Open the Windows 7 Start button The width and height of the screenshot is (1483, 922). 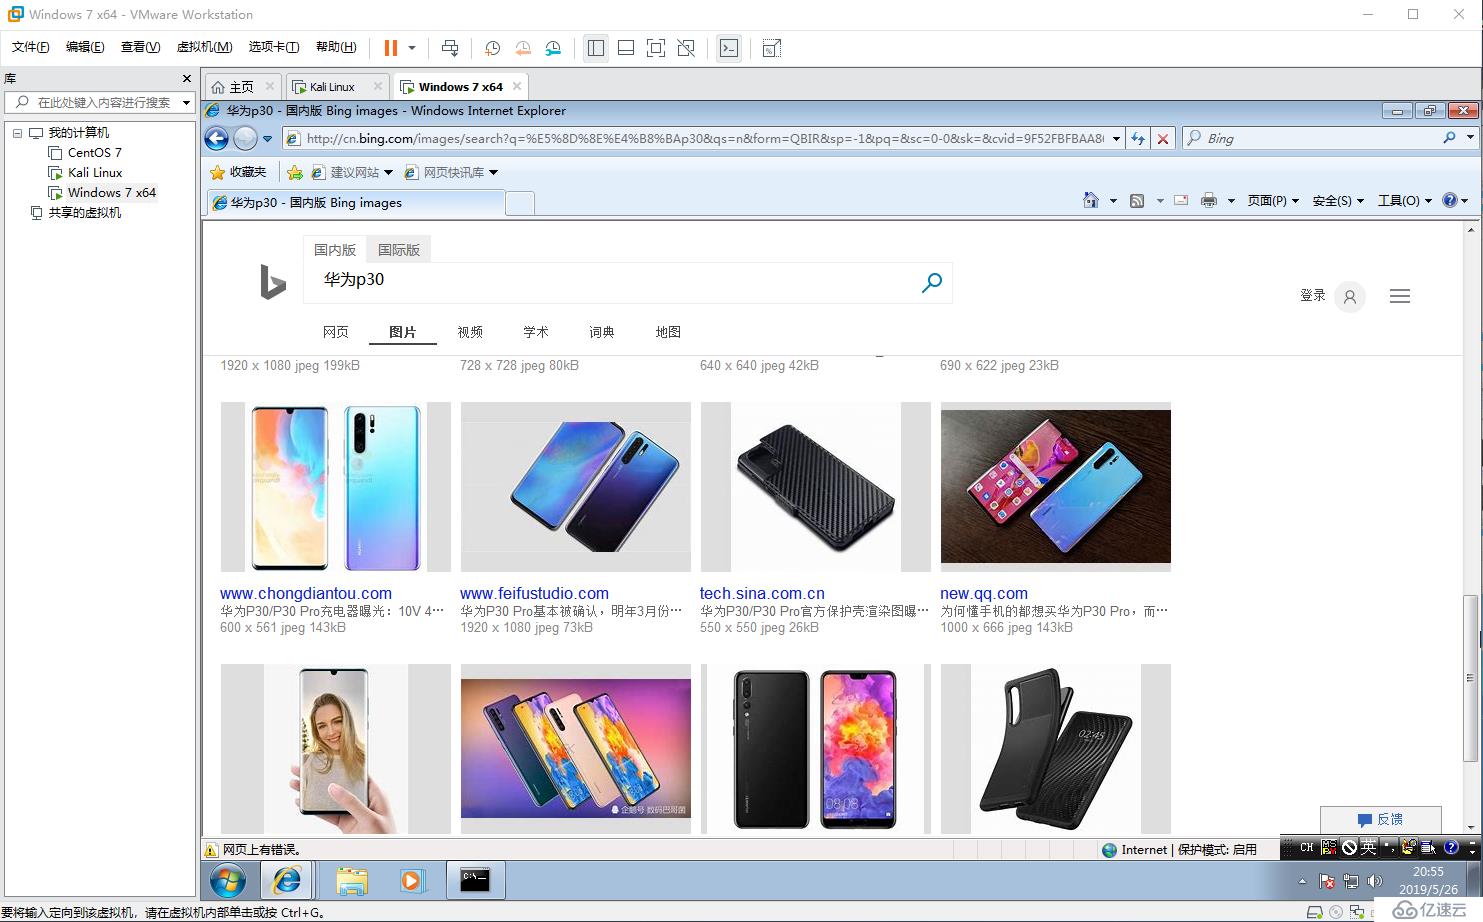(x=228, y=880)
